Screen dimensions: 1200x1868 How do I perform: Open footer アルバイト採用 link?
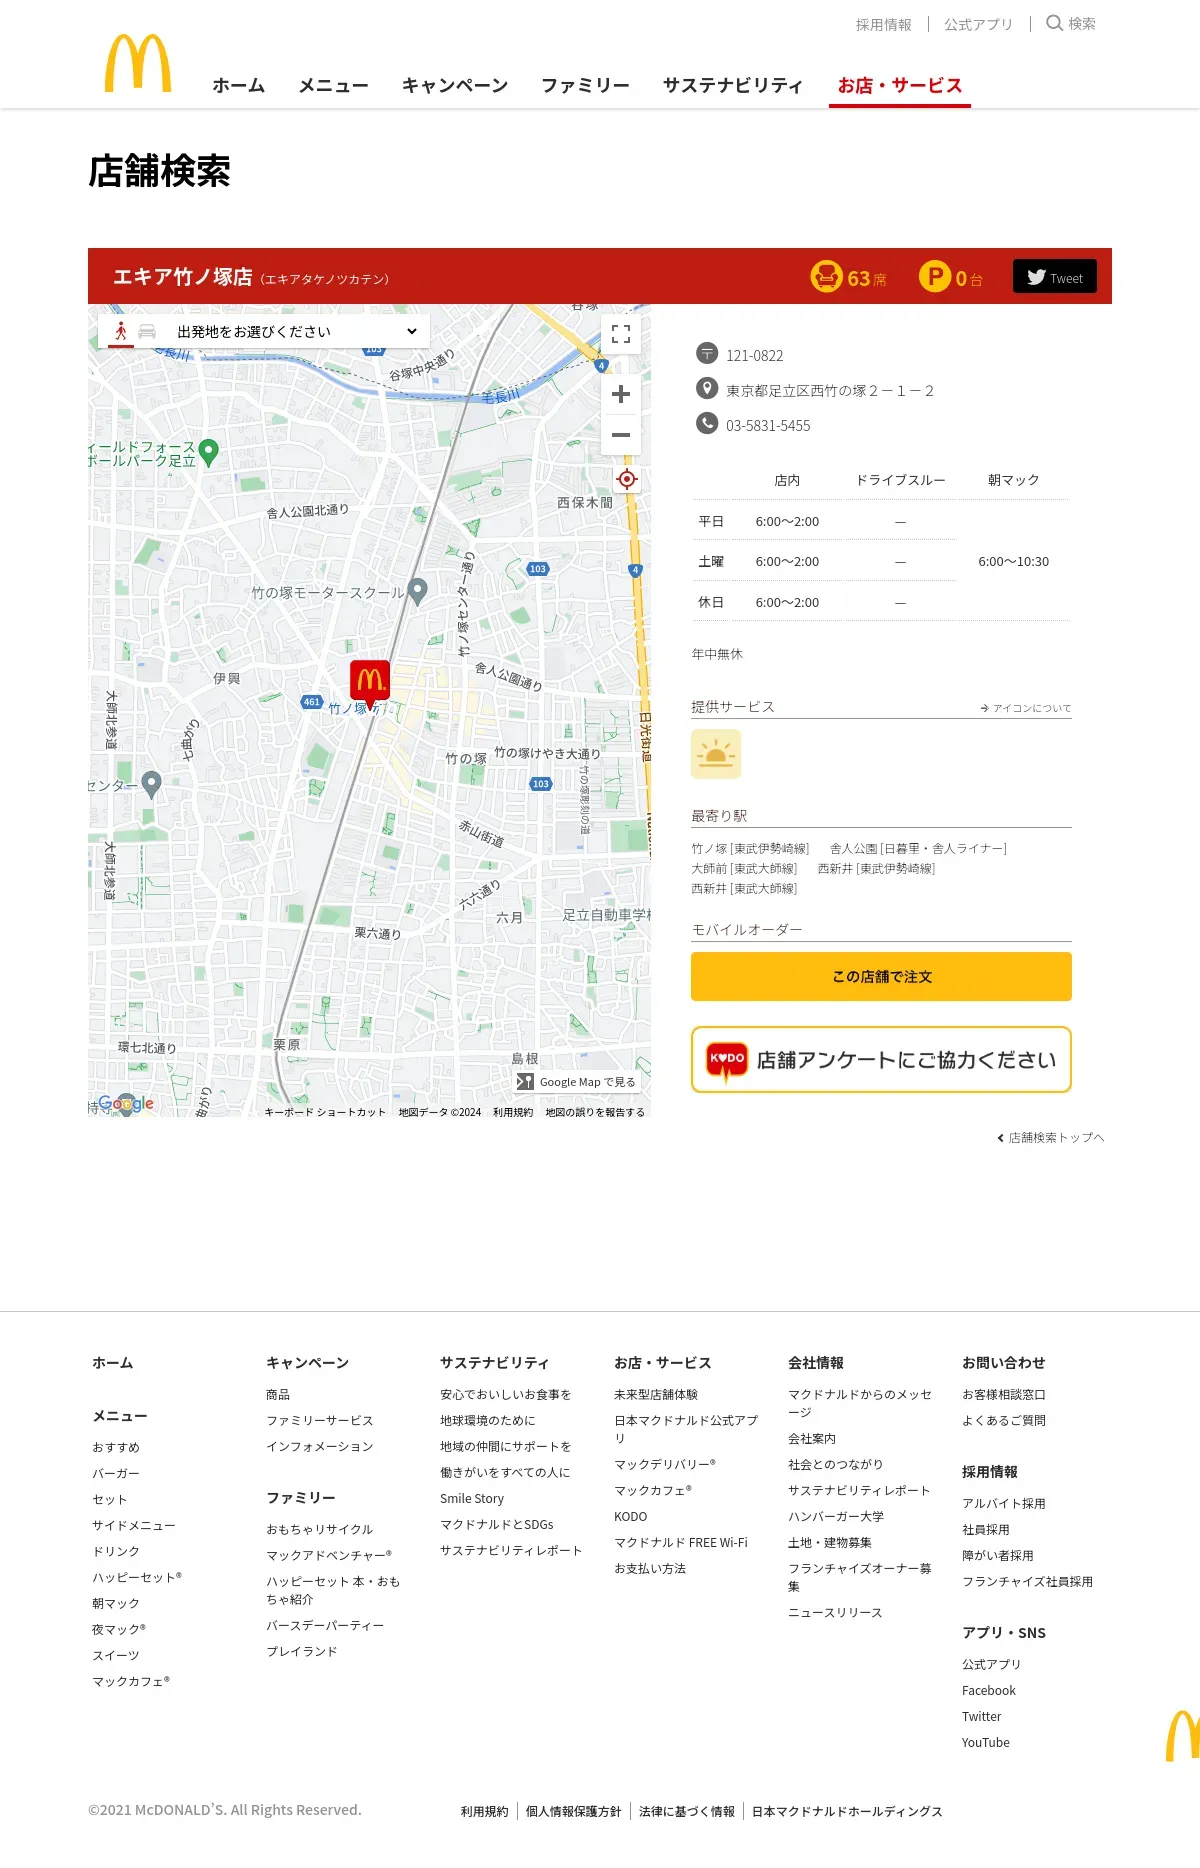click(1004, 1503)
